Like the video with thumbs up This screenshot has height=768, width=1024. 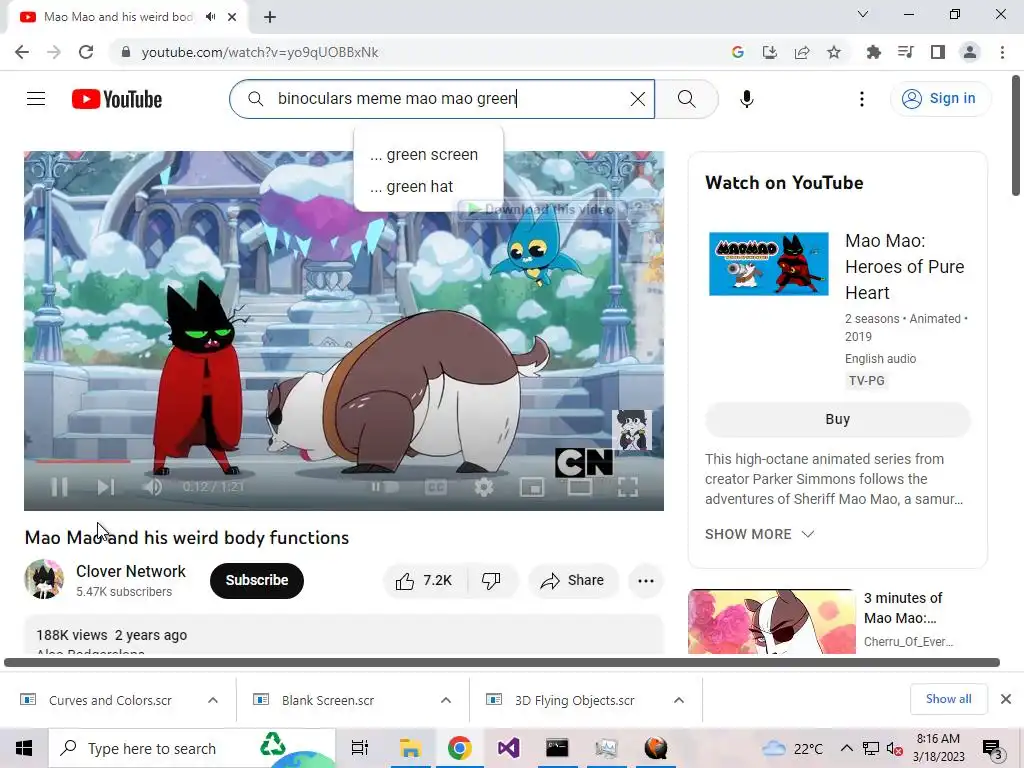click(x=424, y=580)
